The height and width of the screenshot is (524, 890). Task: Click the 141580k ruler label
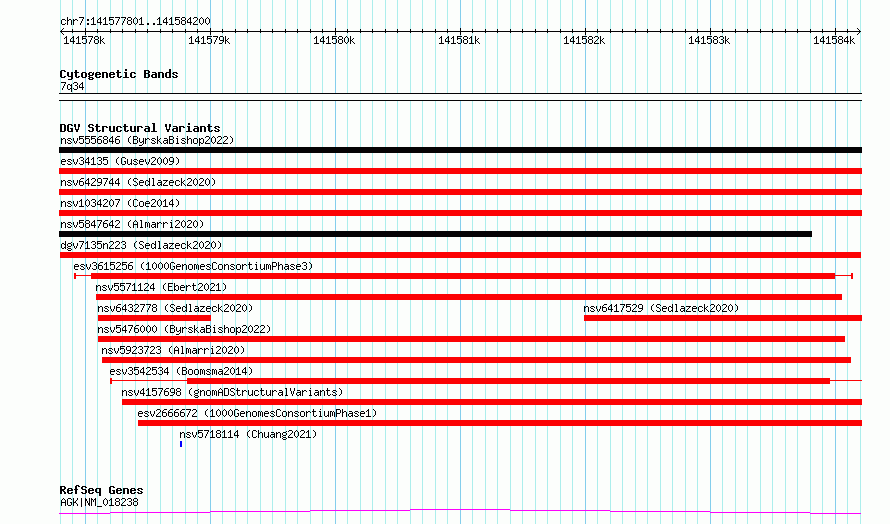[334, 40]
